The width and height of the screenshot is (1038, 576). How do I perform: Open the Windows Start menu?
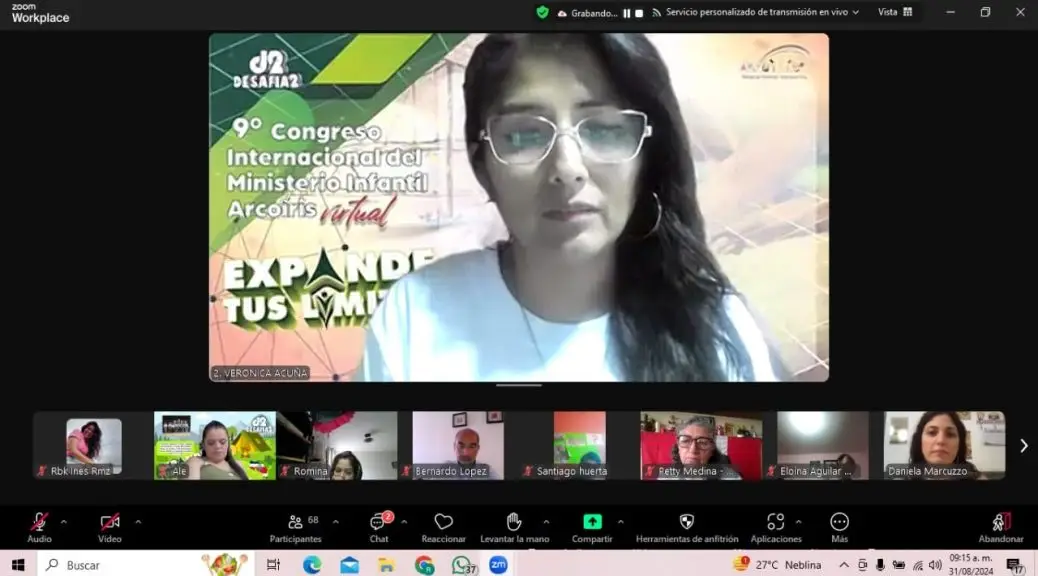(x=18, y=565)
